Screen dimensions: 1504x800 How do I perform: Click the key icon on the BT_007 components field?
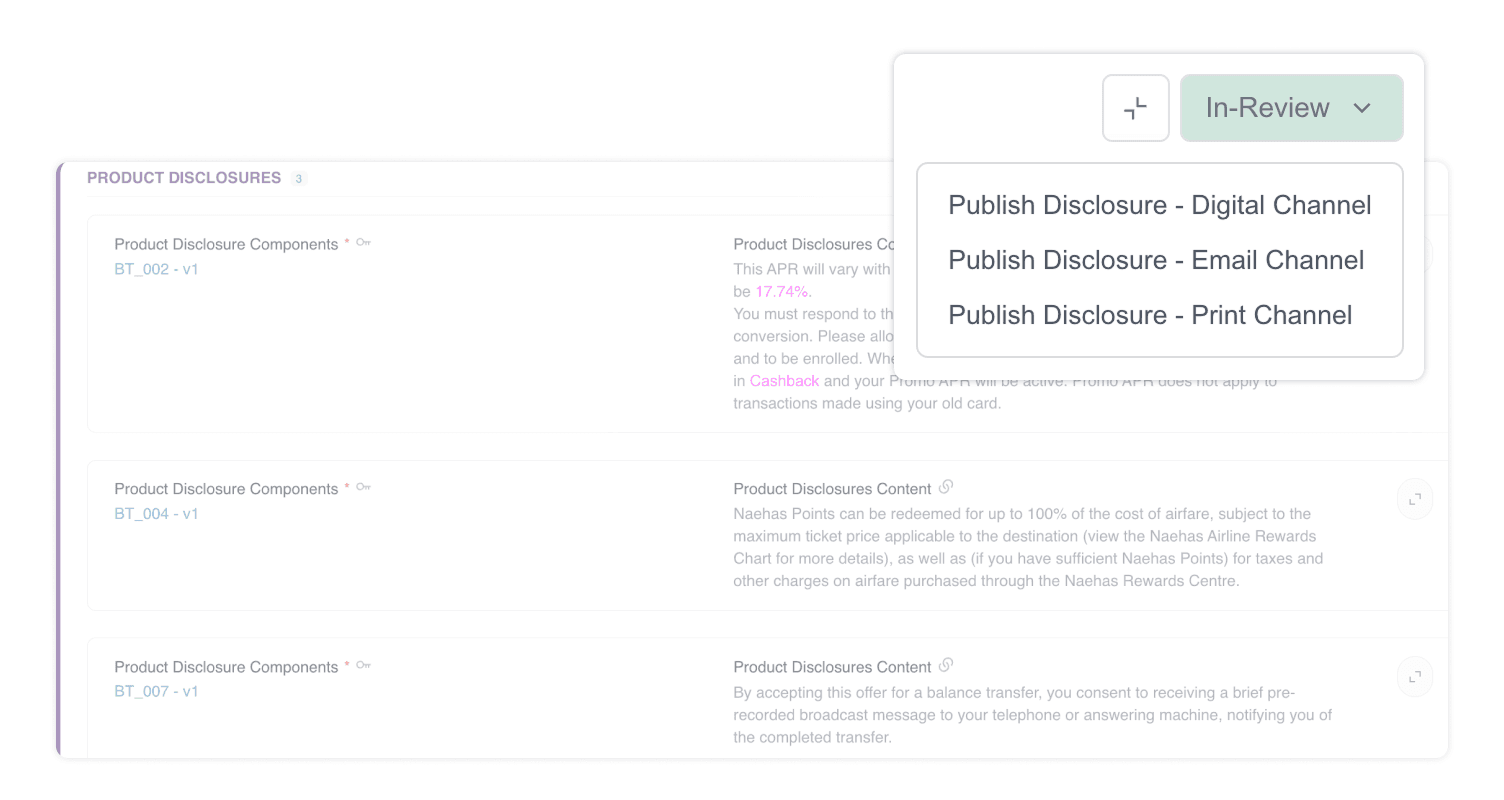tap(363, 665)
